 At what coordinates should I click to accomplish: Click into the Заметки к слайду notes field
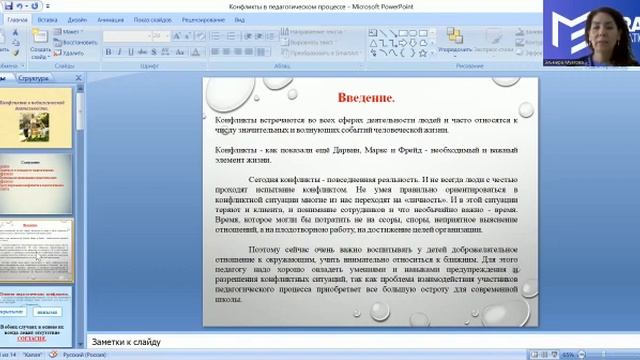click(363, 342)
